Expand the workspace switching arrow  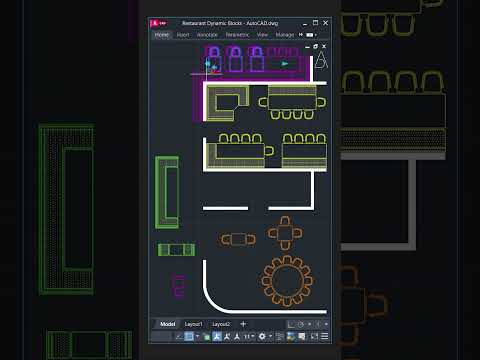click(270, 336)
